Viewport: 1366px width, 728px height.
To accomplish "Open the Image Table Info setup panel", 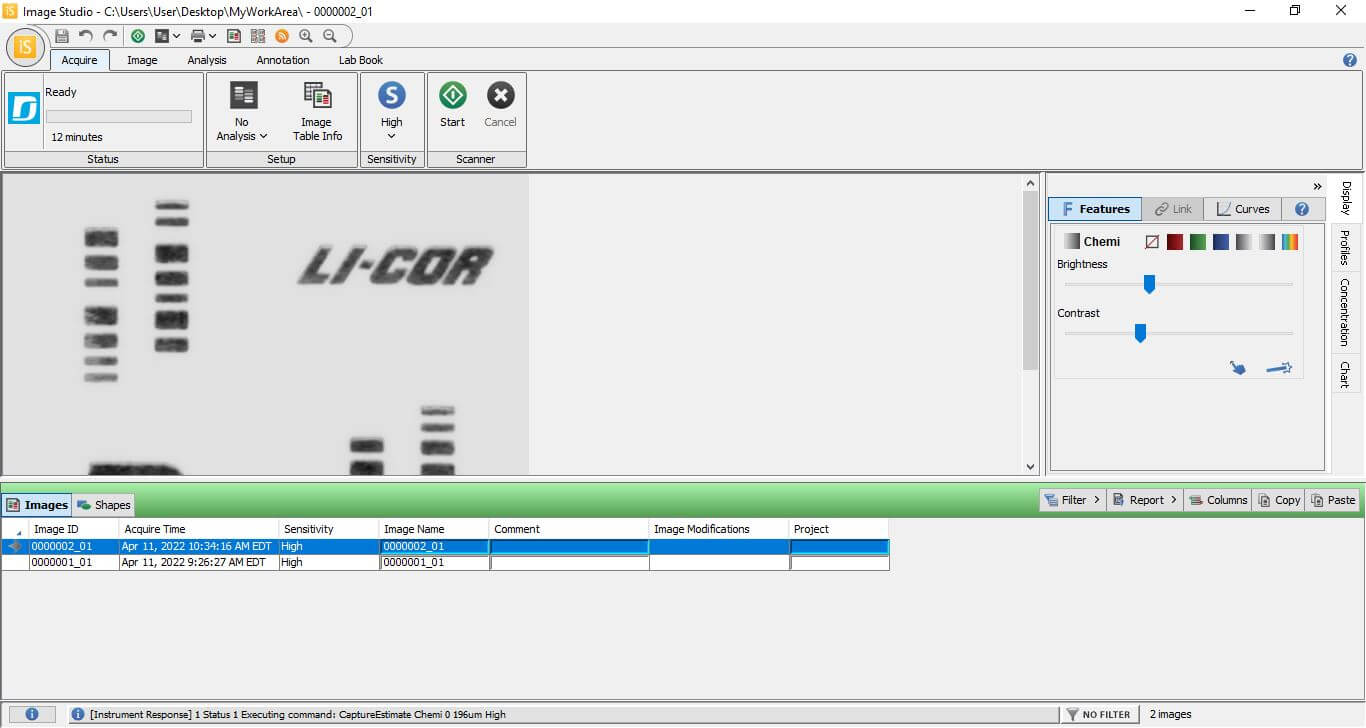I will click(317, 110).
